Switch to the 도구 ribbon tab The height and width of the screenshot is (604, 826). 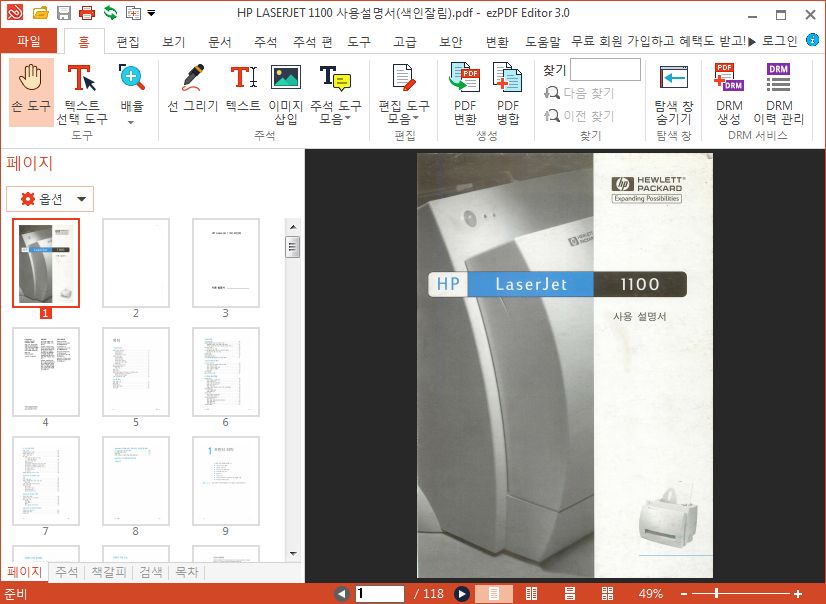tap(358, 41)
